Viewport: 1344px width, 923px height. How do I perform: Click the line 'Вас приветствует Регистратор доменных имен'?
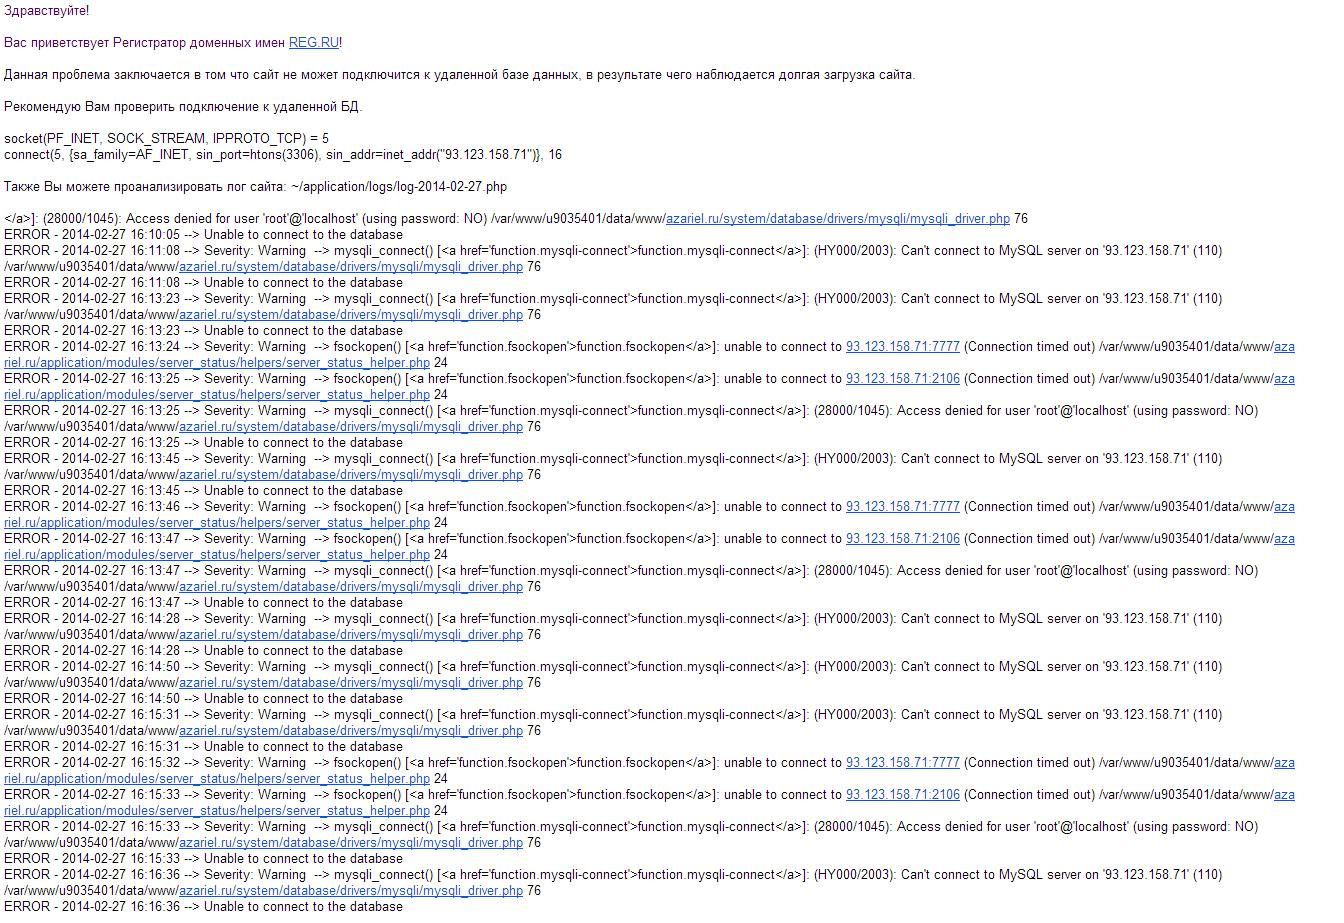[x=145, y=43]
